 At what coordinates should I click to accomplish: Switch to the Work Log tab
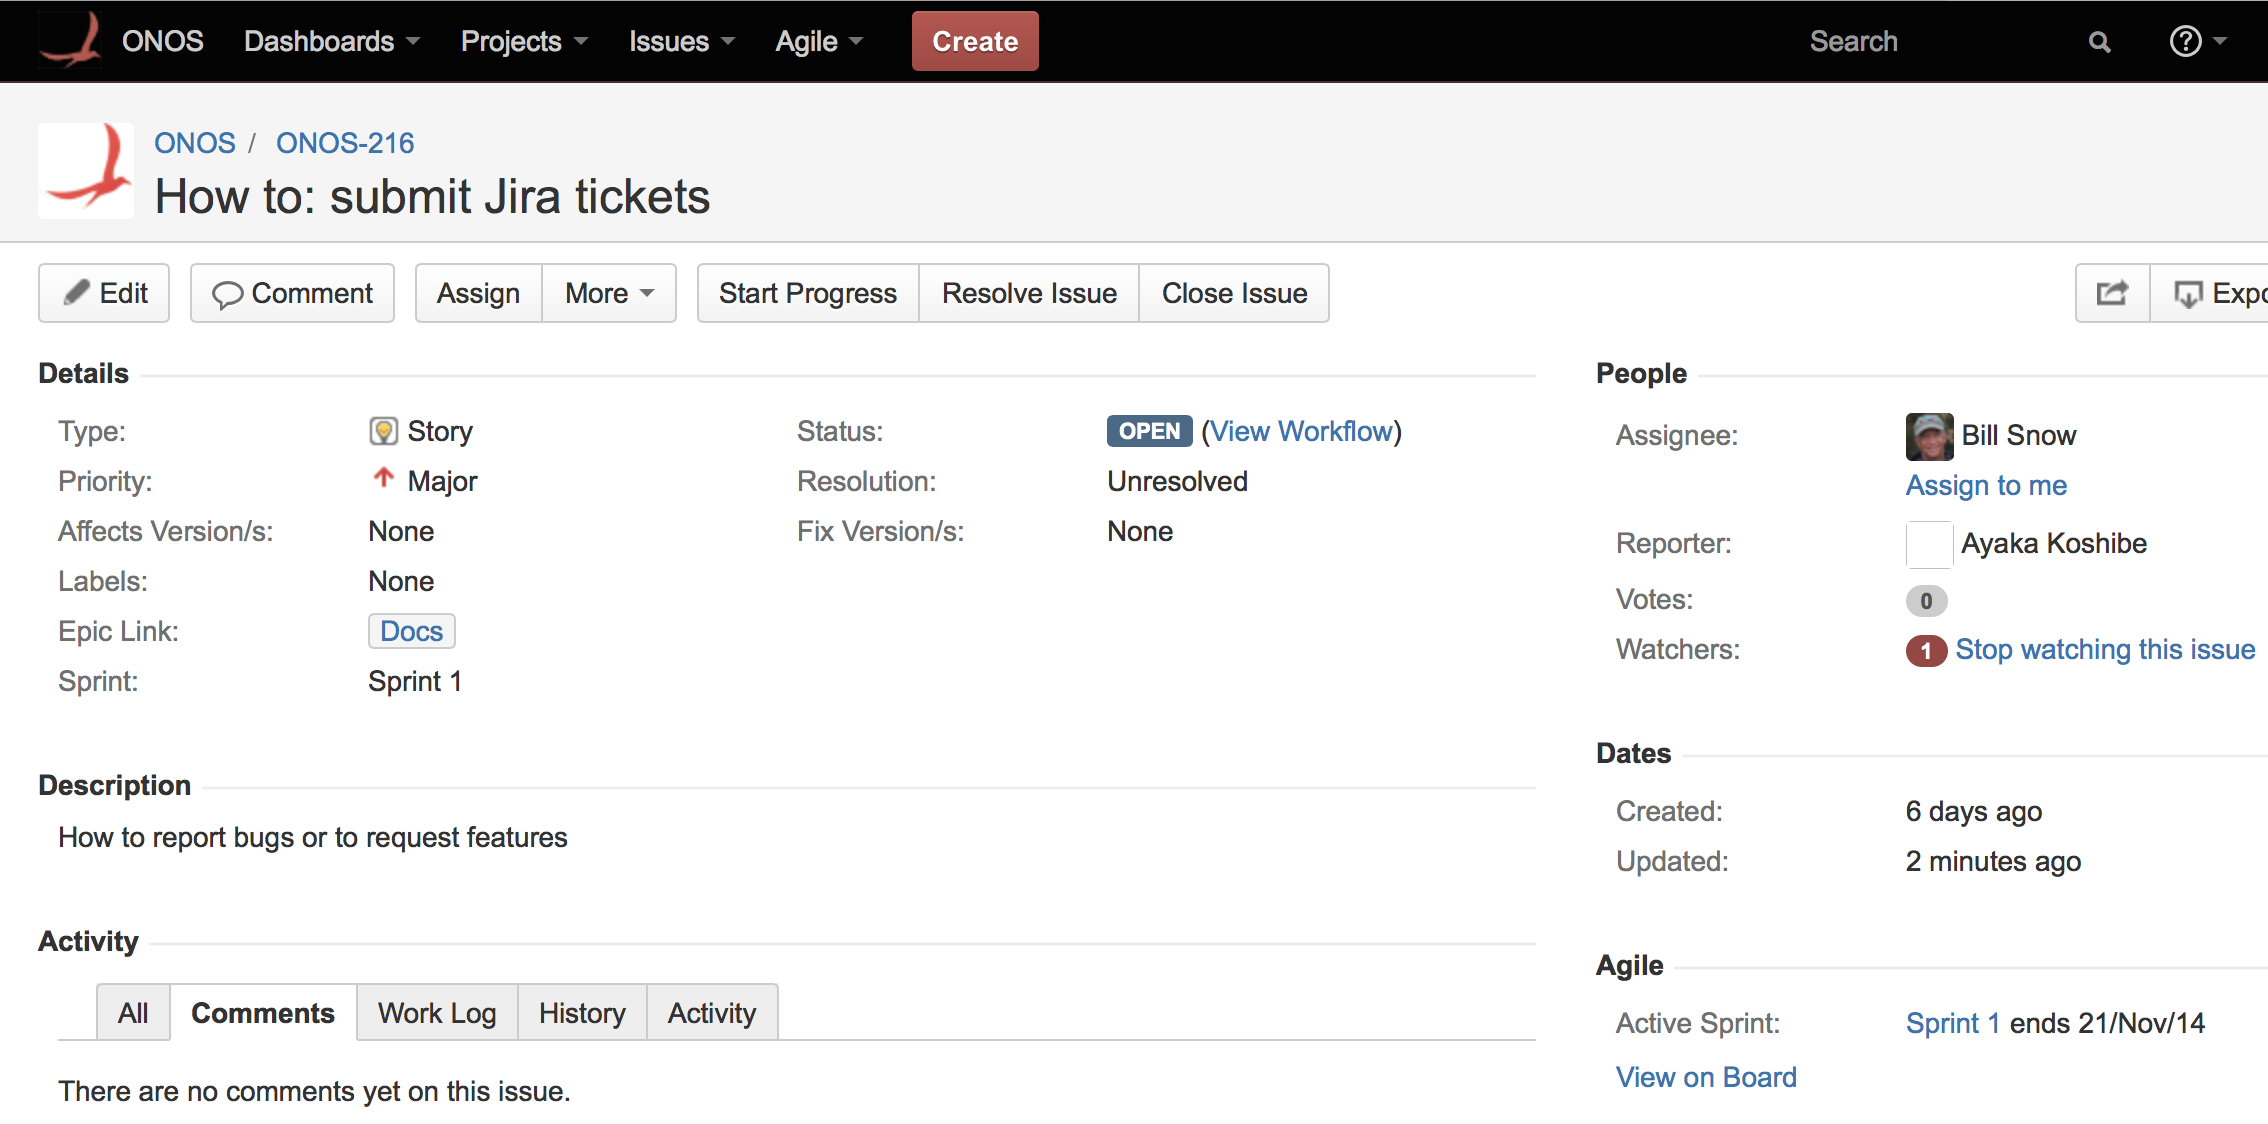(x=437, y=1013)
